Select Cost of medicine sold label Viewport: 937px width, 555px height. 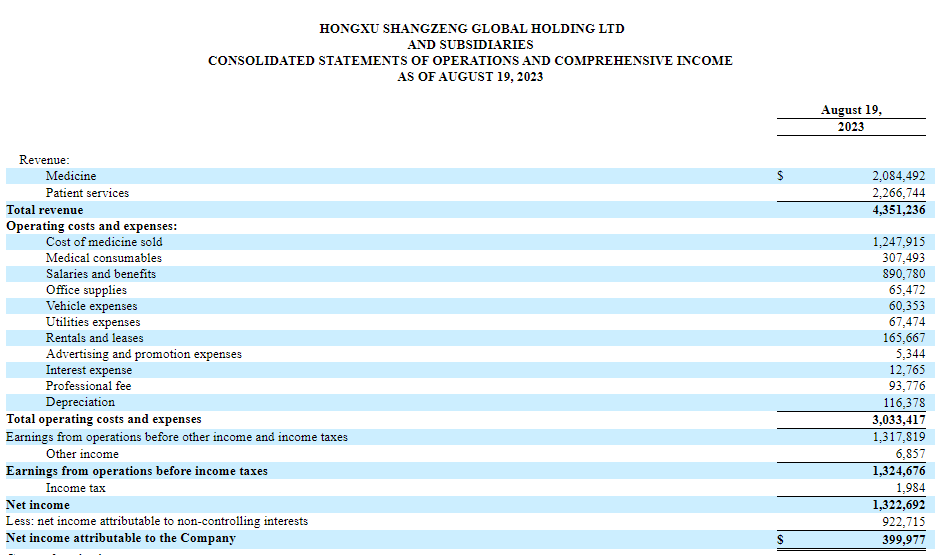click(x=104, y=242)
